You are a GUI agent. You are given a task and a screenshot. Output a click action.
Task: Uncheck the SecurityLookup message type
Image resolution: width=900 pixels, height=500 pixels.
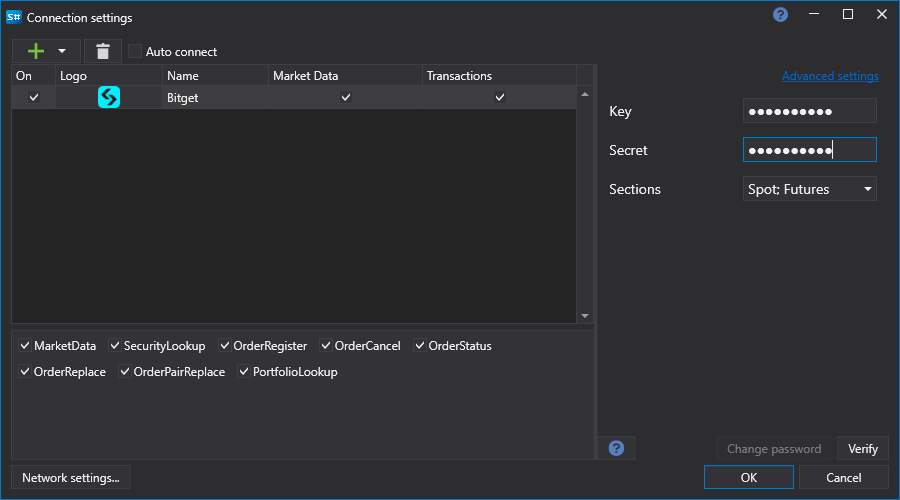click(x=115, y=345)
